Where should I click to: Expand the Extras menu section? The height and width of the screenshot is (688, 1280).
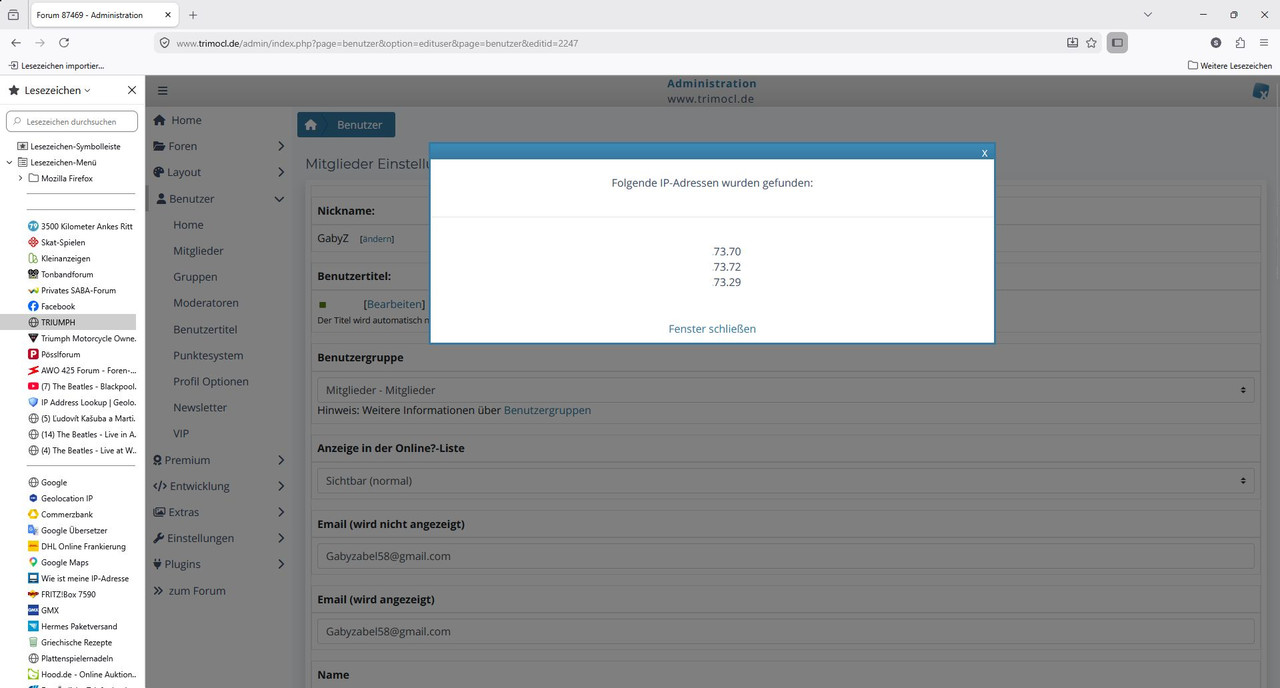tap(218, 512)
